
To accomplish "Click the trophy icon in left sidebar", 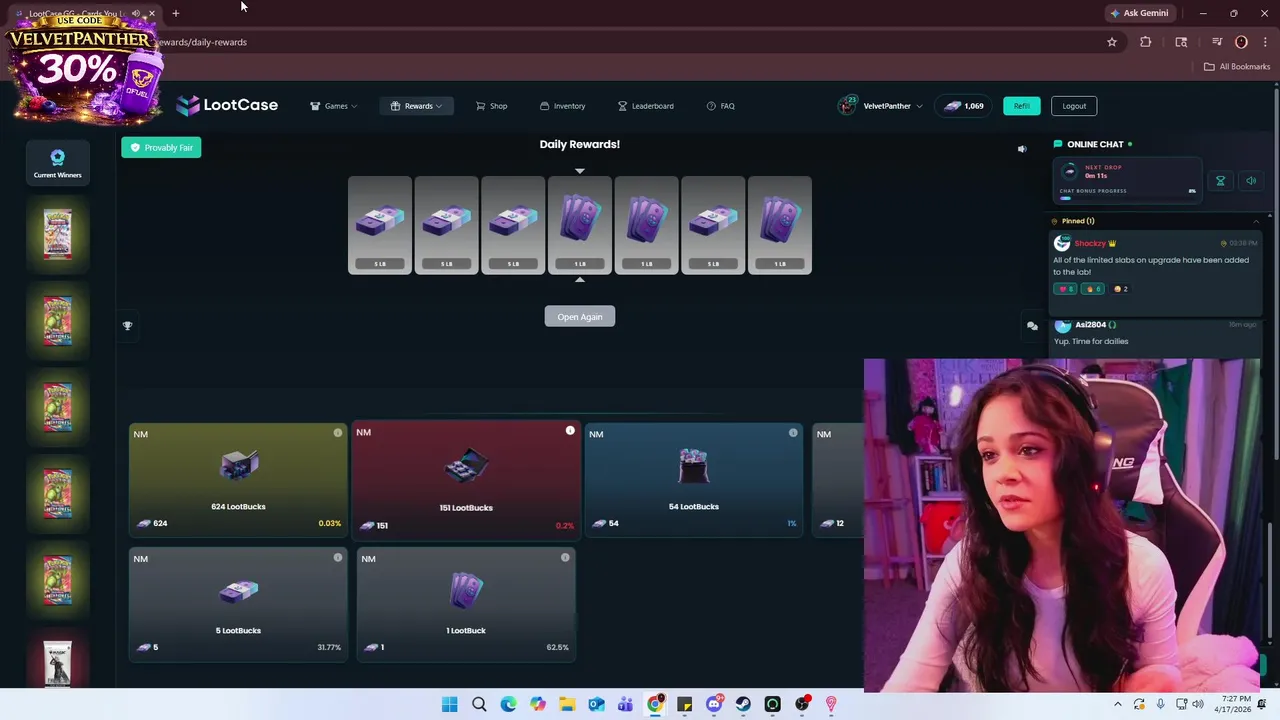I will pyautogui.click(x=127, y=326).
